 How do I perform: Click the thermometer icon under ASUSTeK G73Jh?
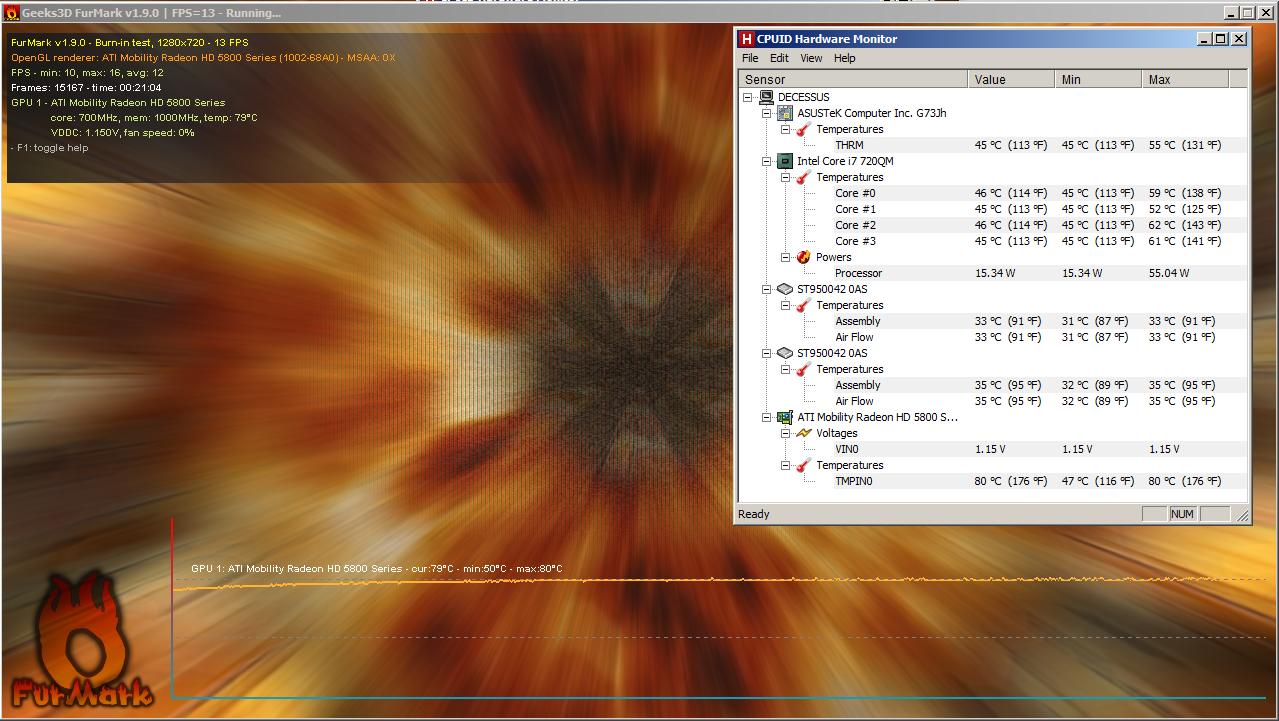(x=804, y=129)
